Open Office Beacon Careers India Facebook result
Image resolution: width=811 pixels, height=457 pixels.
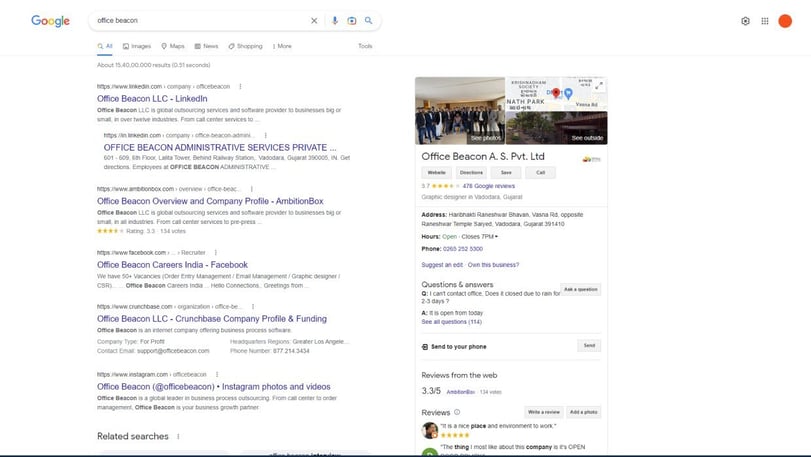172,265
